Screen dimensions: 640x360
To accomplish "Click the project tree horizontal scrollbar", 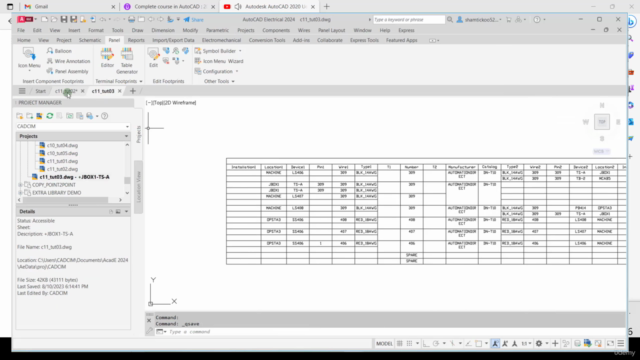I will (x=66, y=200).
